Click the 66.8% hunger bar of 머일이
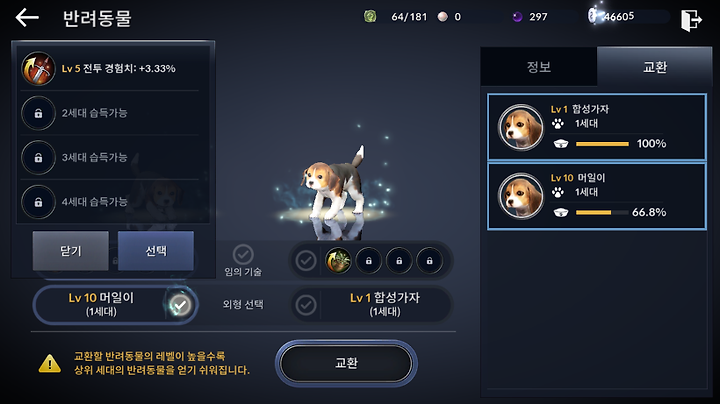720x404 pixels. pyautogui.click(x=602, y=213)
